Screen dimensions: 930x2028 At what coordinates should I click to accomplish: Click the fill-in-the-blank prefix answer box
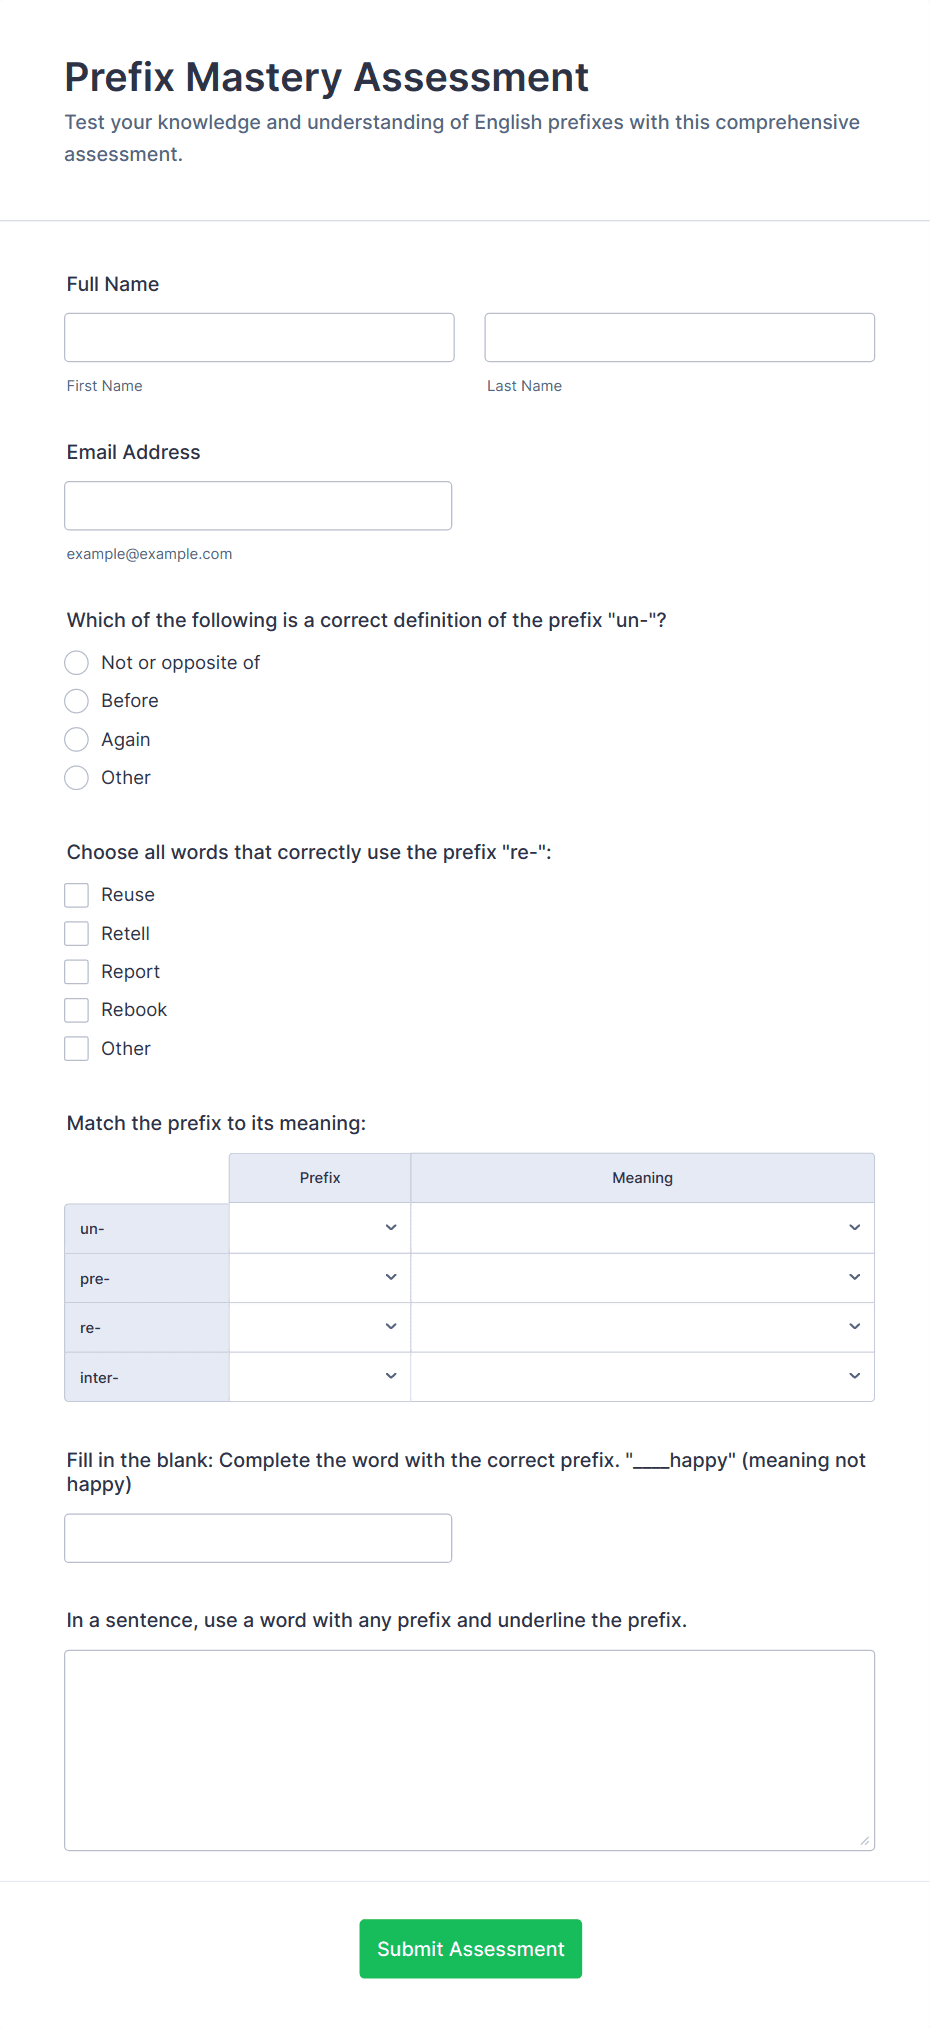(258, 1537)
